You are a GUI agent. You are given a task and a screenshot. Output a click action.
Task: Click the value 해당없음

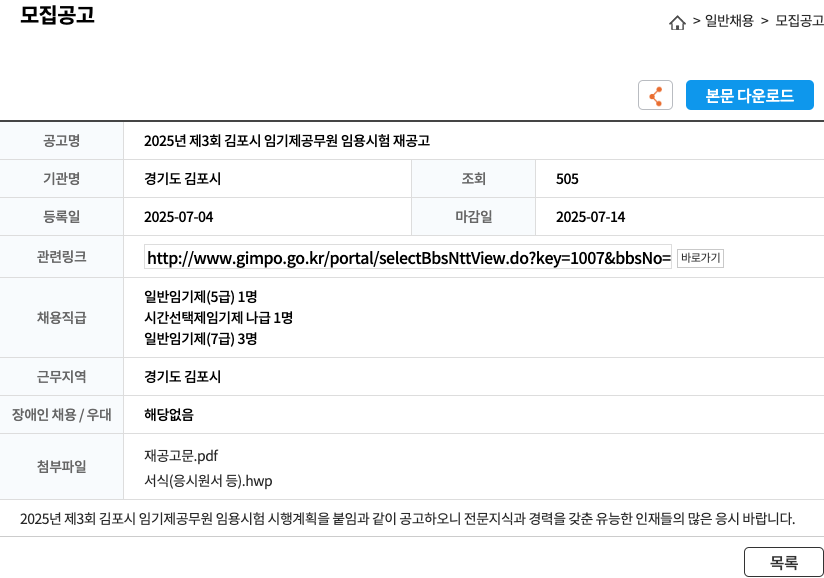pos(169,415)
